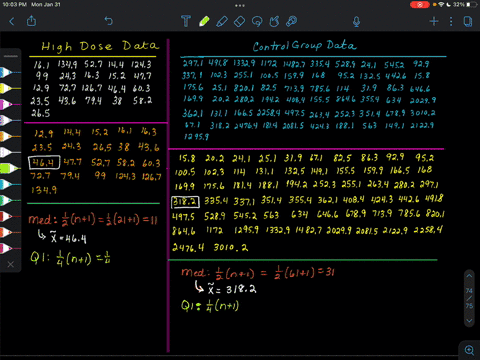480x360 pixels.
Task: Select the green Pen tool
Action: tap(204, 21)
